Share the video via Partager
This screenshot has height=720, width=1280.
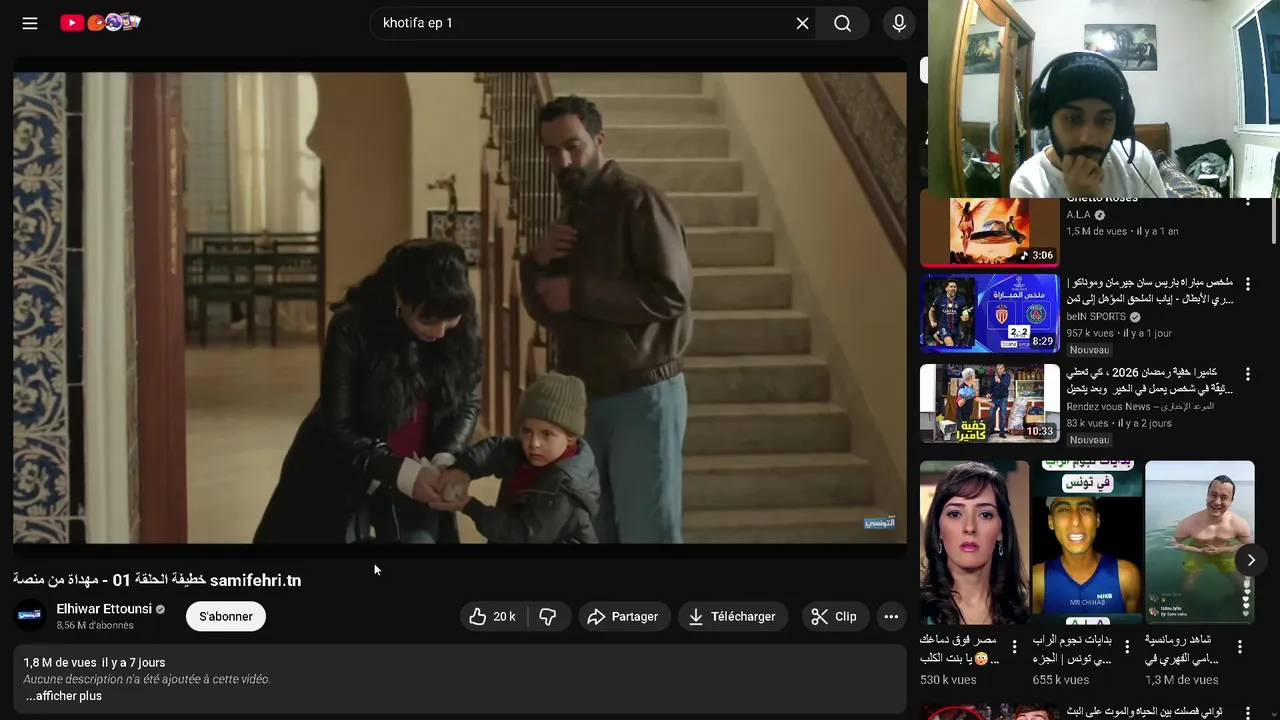(622, 616)
